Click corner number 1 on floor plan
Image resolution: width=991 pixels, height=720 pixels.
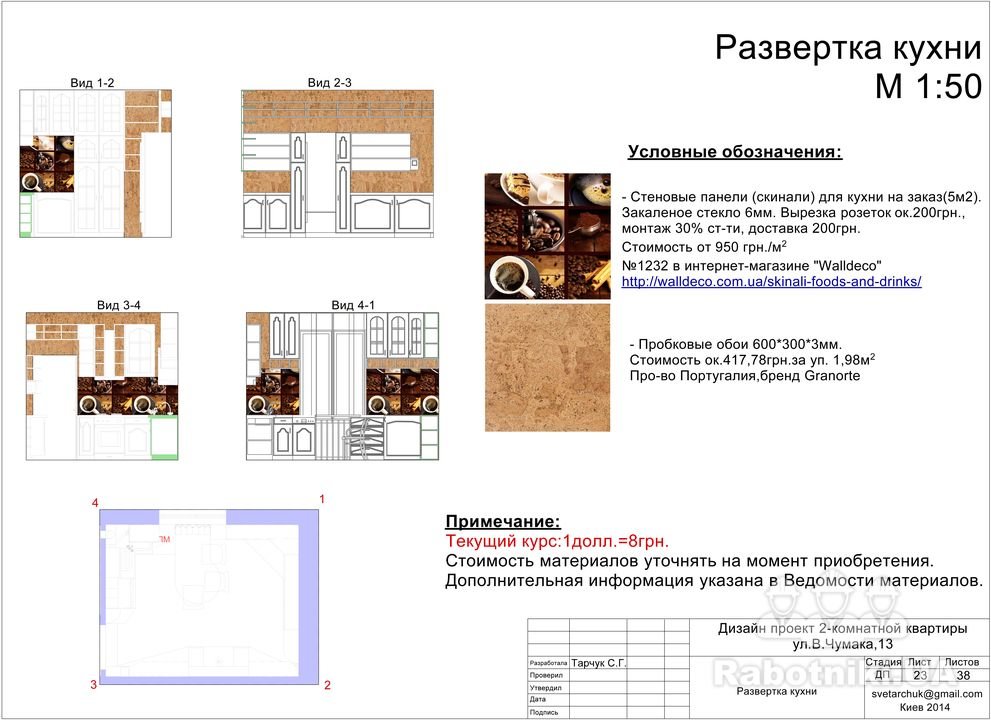pos(322,499)
